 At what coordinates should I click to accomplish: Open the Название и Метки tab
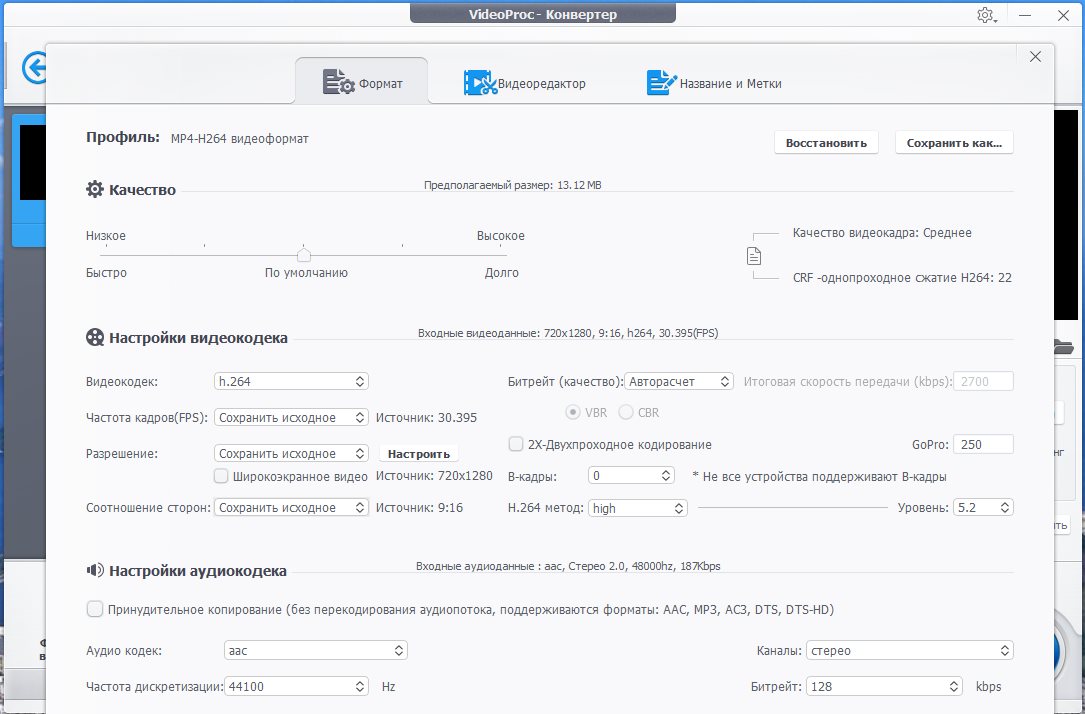(714, 83)
